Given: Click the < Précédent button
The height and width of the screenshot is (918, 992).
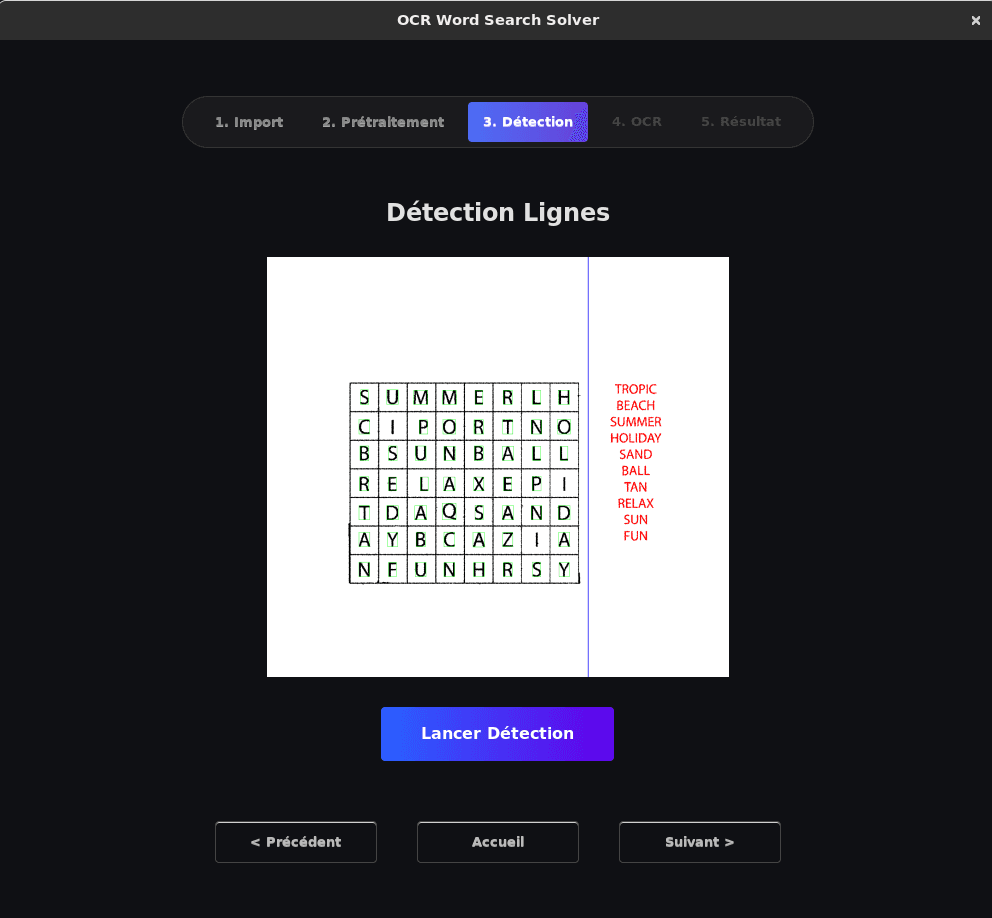Looking at the screenshot, I should 296,842.
